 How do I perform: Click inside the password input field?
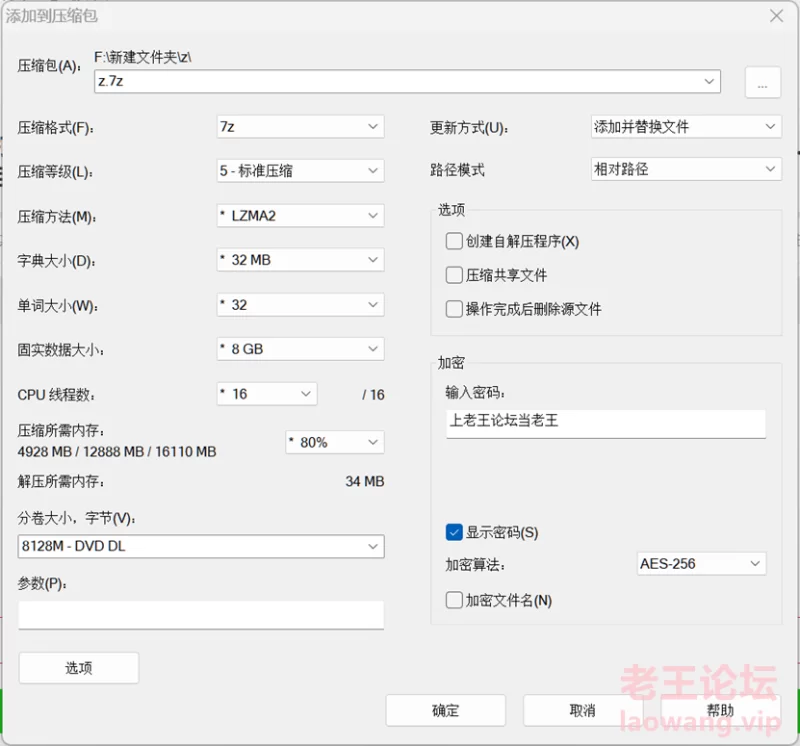pos(606,424)
